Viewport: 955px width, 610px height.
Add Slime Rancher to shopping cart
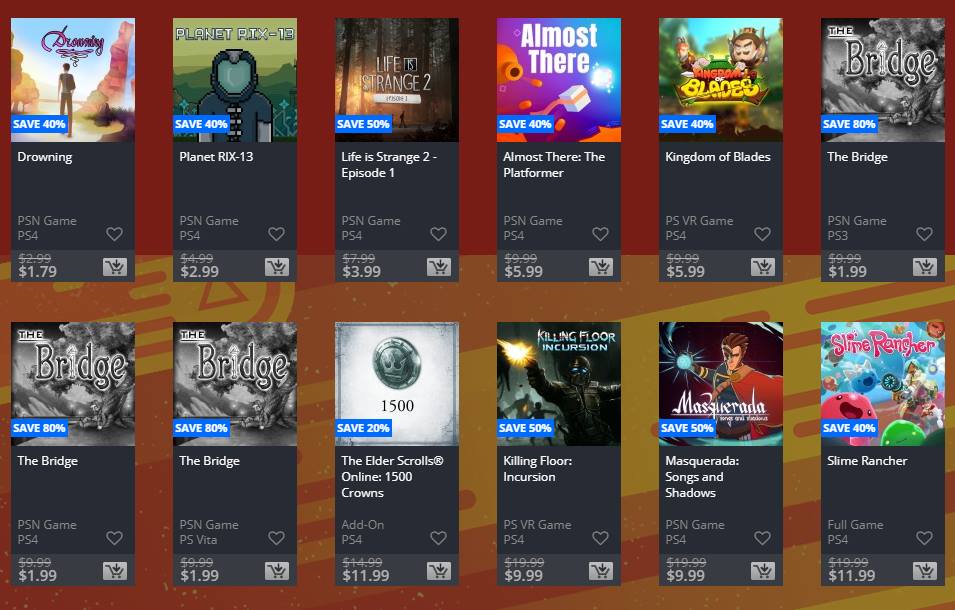pos(925,570)
